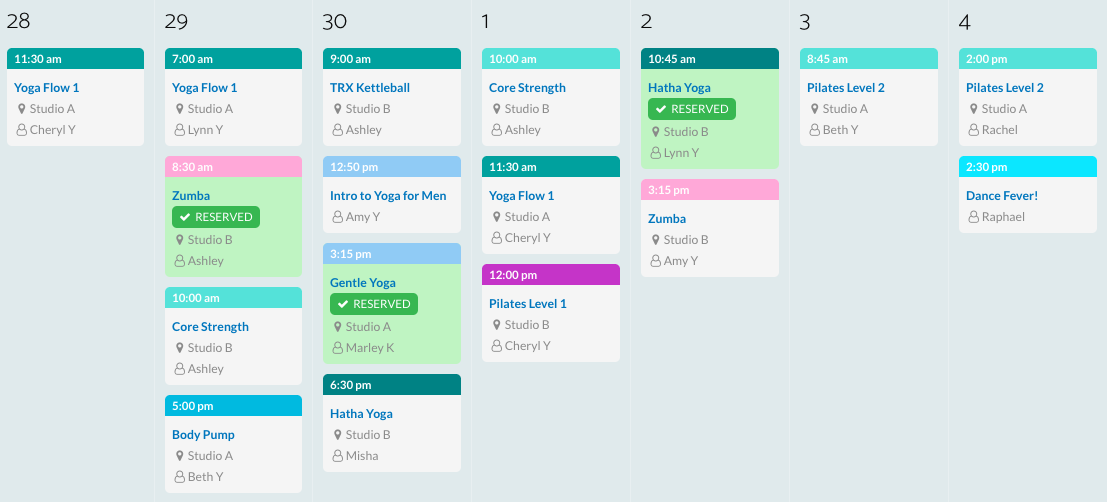Select day 30 column header
The width and height of the screenshot is (1107, 502).
pos(335,22)
